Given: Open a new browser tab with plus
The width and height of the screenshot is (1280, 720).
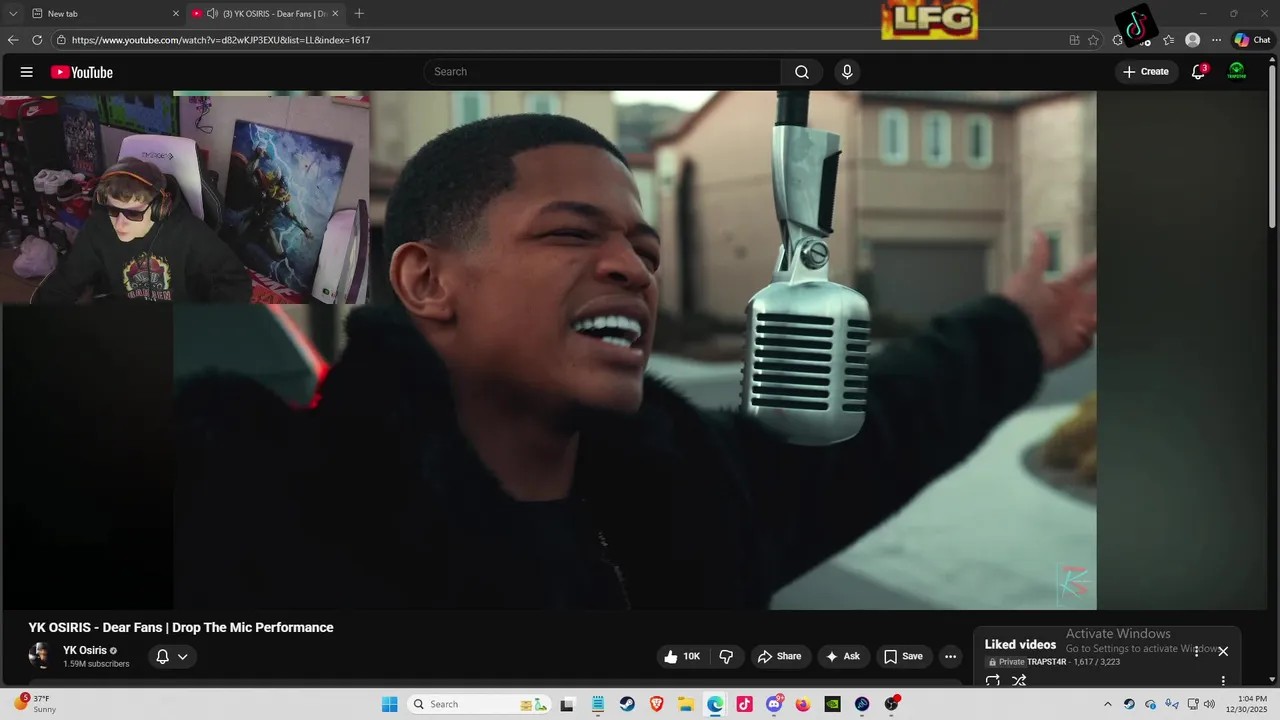Looking at the screenshot, I should [x=359, y=13].
